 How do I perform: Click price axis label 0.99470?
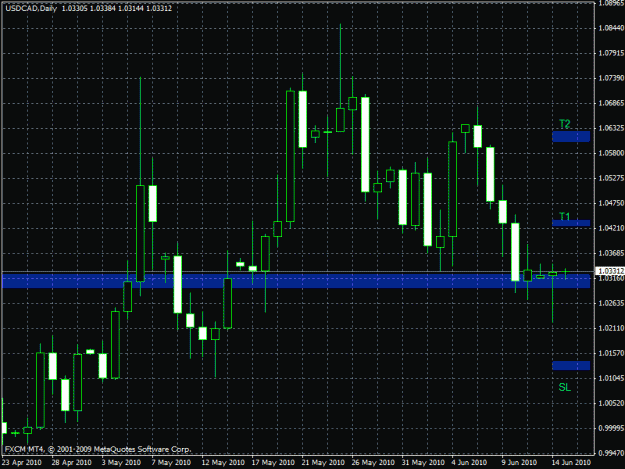click(611, 453)
